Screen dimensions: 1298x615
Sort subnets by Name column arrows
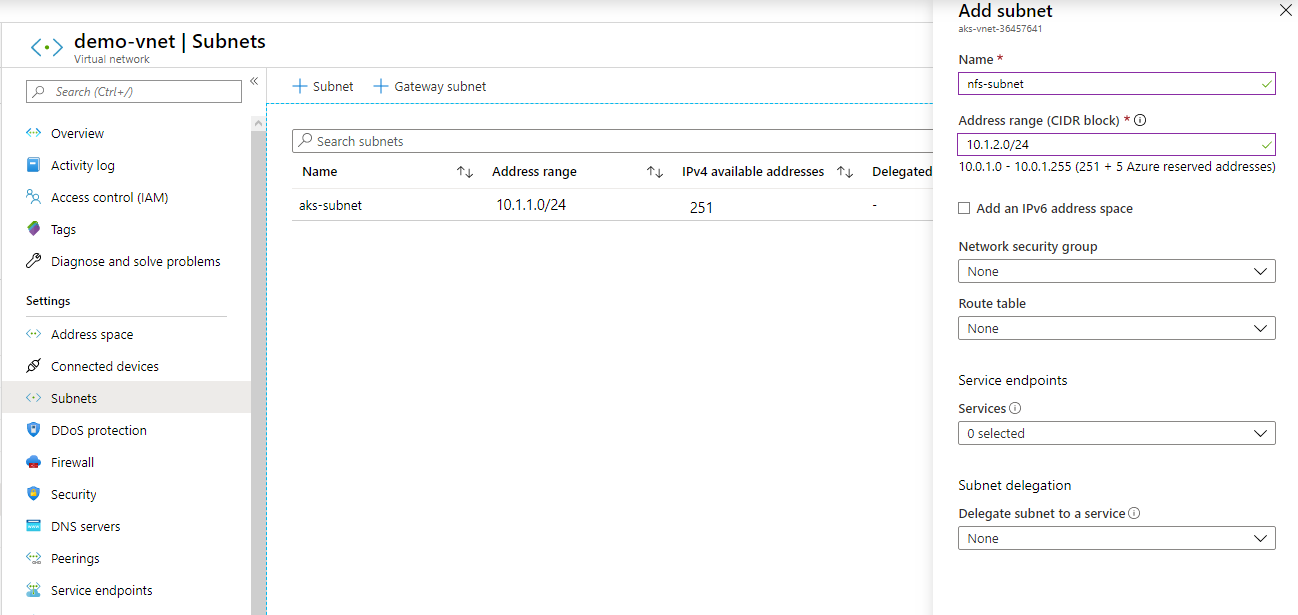coord(464,172)
